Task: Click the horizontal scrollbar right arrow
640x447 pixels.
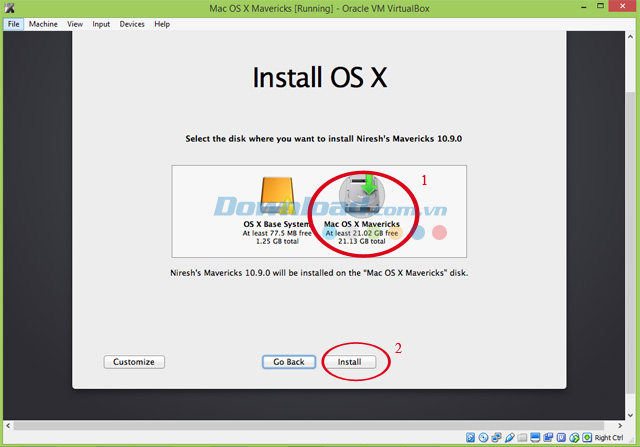Action: tap(620, 425)
